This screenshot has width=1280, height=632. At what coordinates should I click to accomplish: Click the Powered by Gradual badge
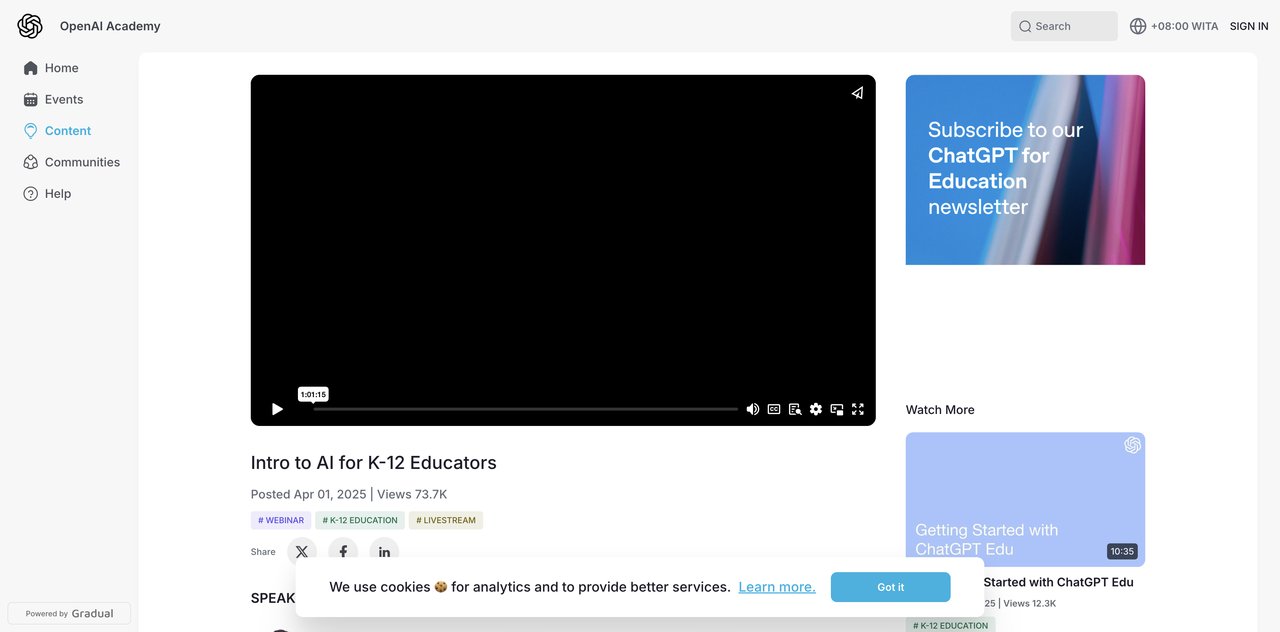tap(69, 613)
